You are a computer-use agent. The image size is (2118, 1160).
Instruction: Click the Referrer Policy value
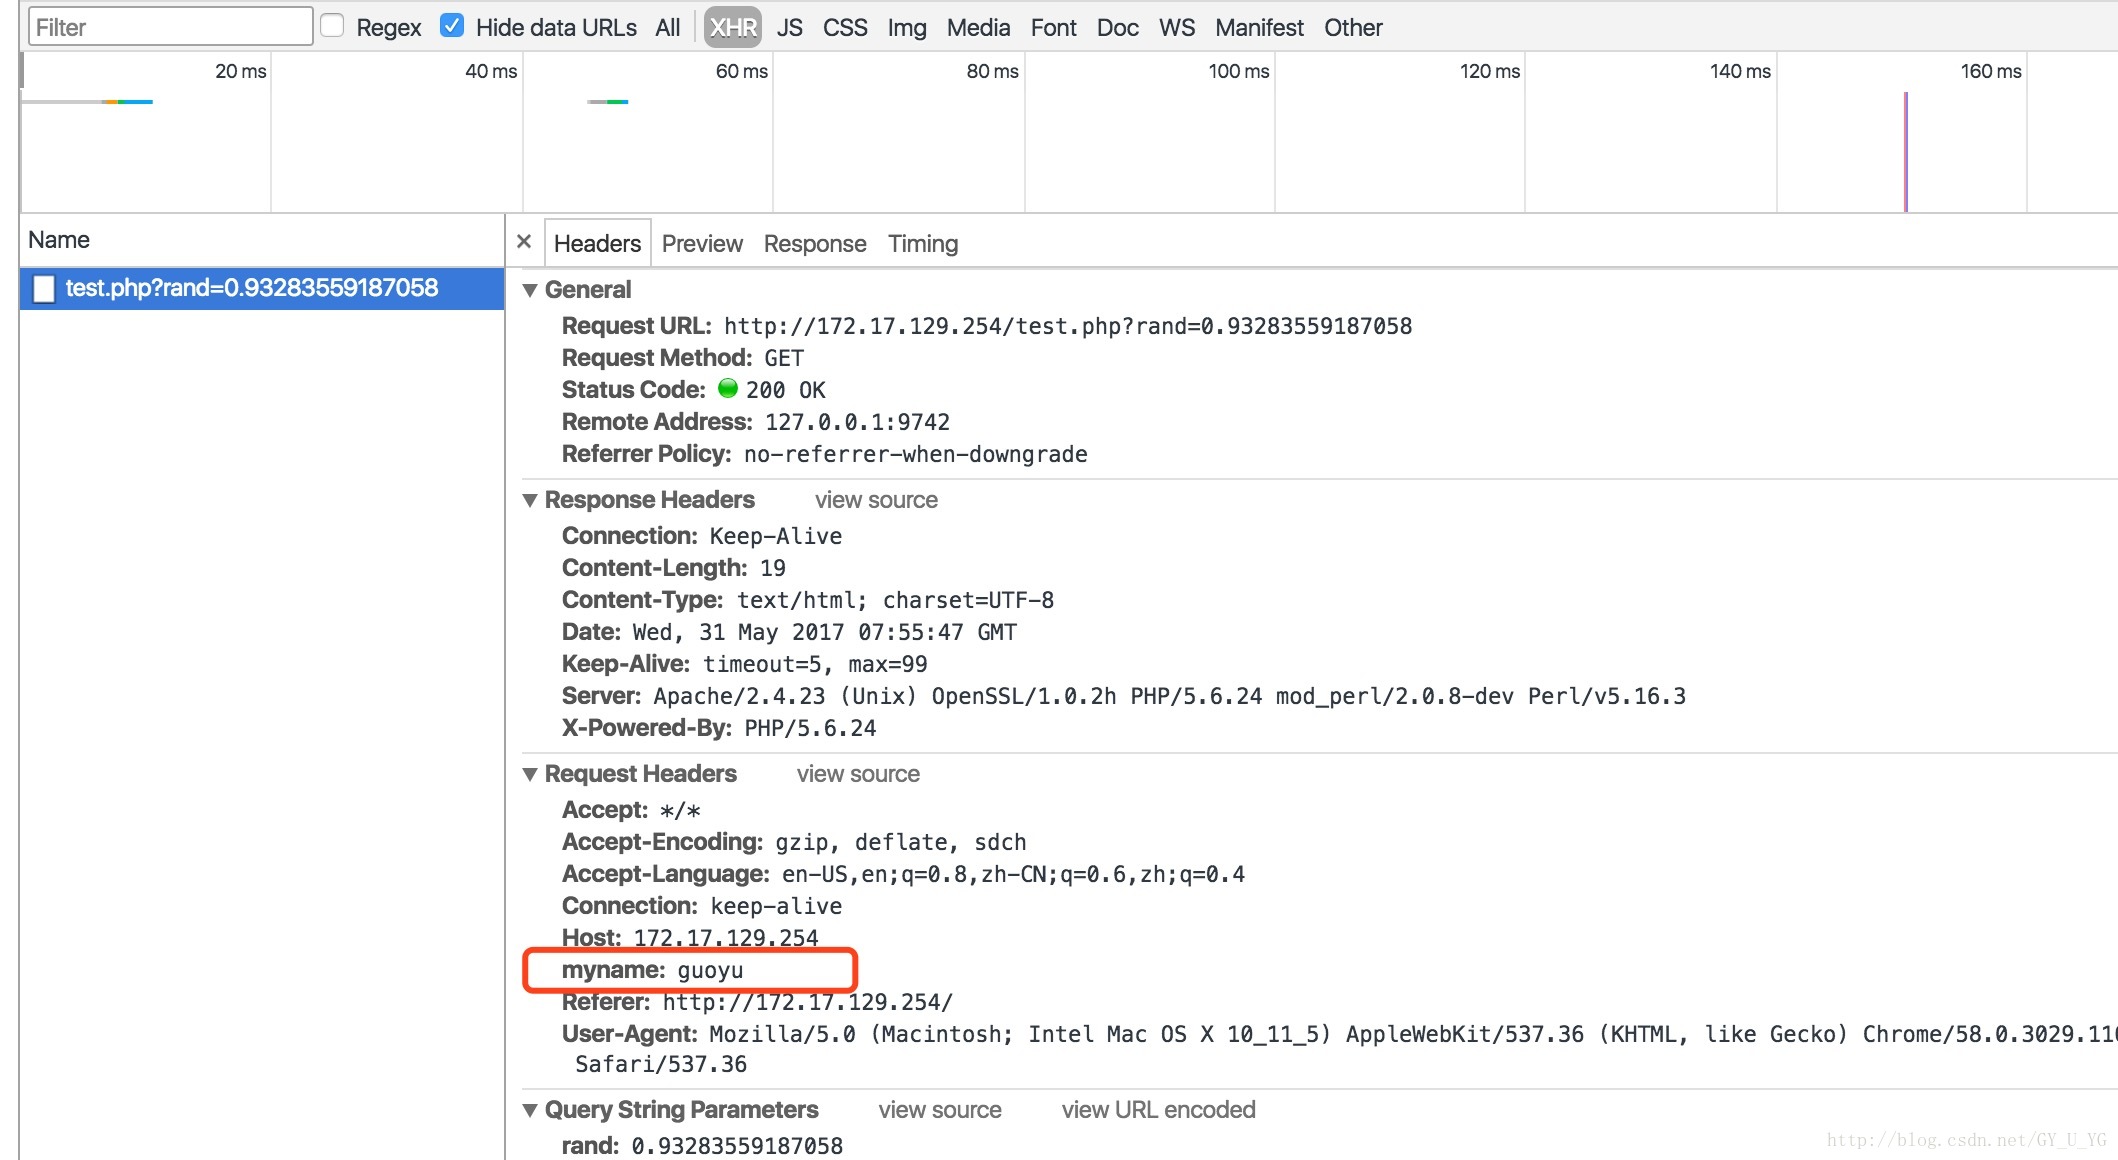915,454
